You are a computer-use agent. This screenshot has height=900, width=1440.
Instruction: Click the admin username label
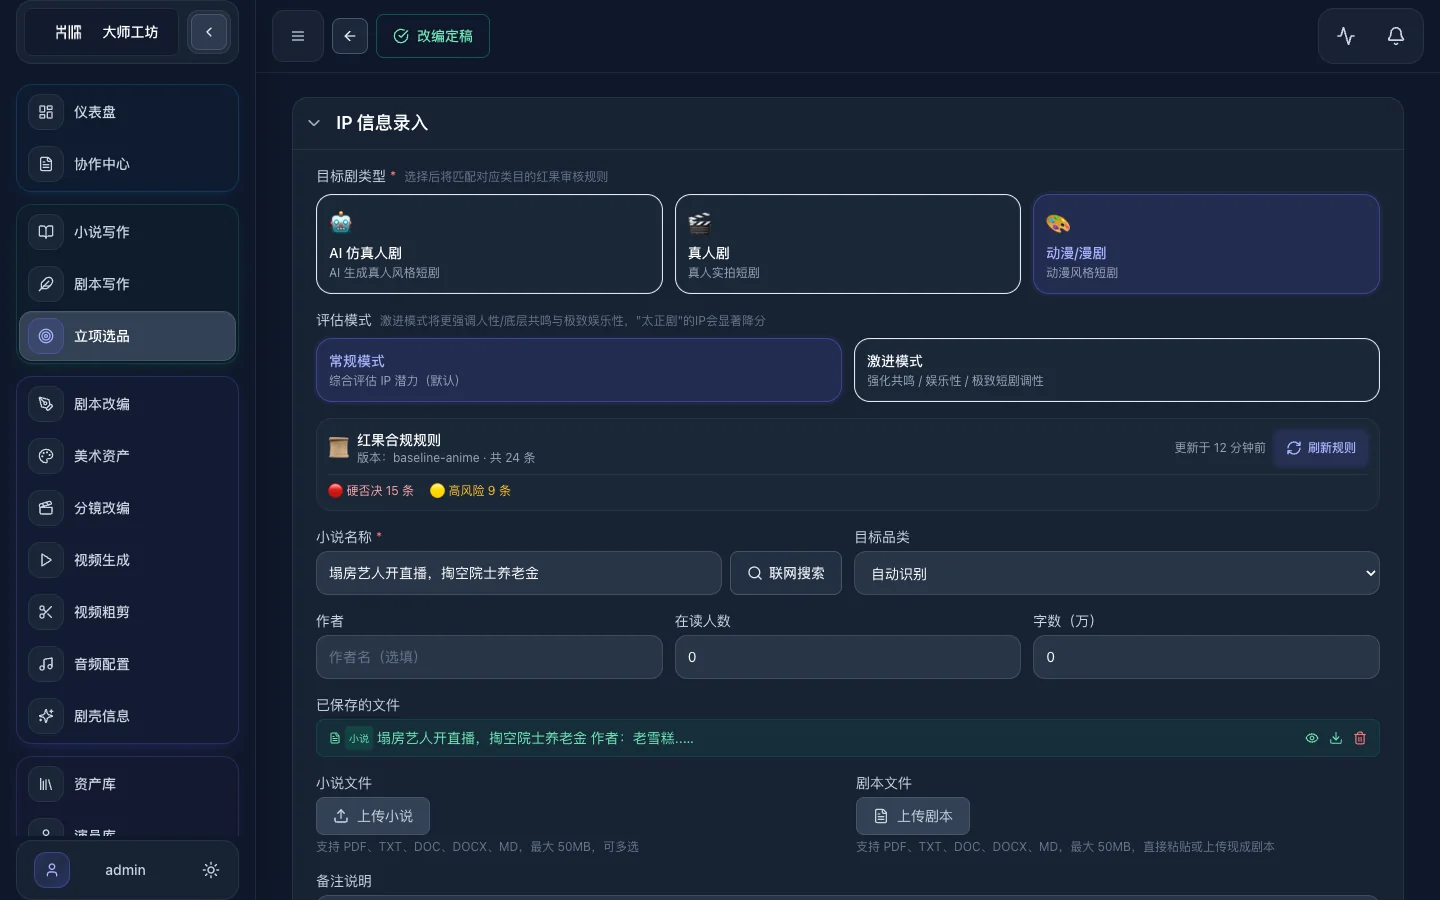[126, 870]
